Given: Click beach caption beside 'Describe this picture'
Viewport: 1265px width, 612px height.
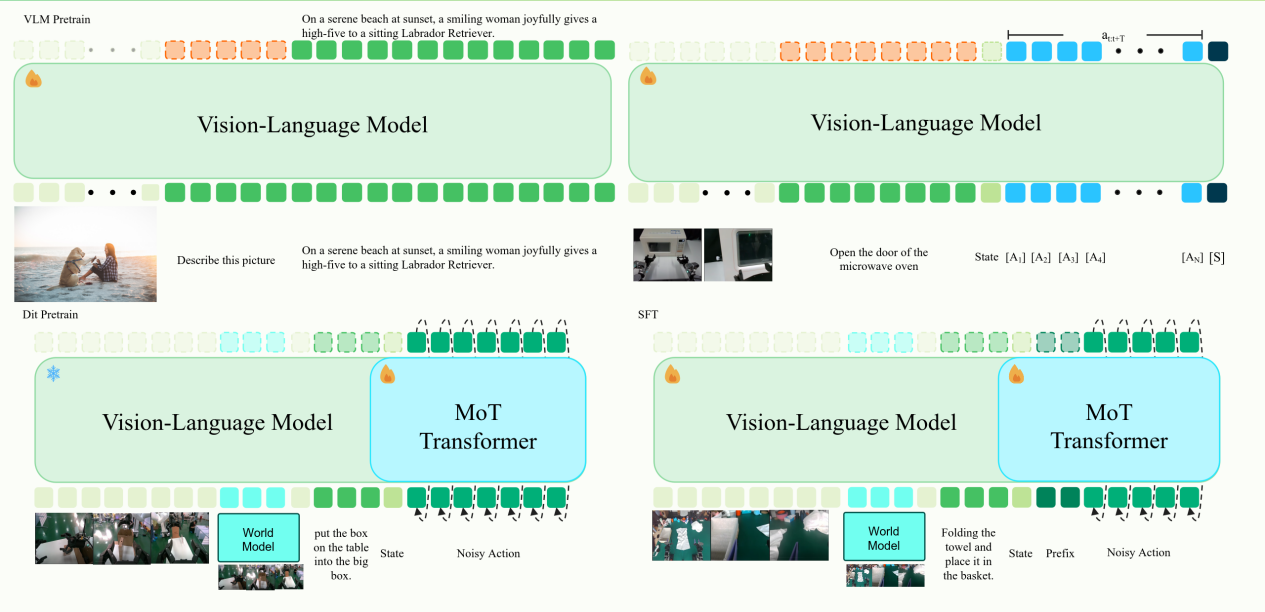Looking at the screenshot, I should pyautogui.click(x=449, y=257).
